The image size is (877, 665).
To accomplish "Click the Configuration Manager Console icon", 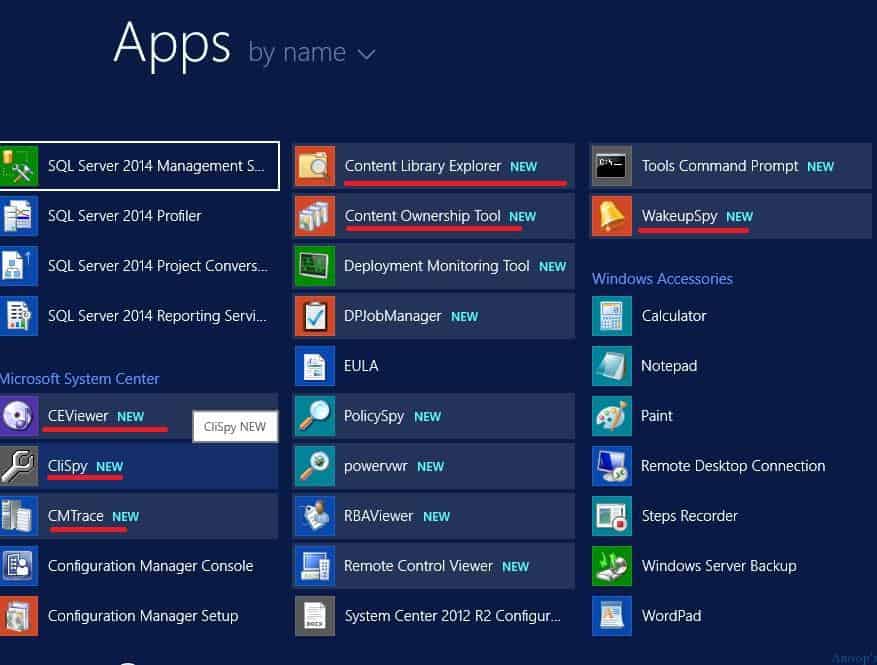I will tap(19, 566).
